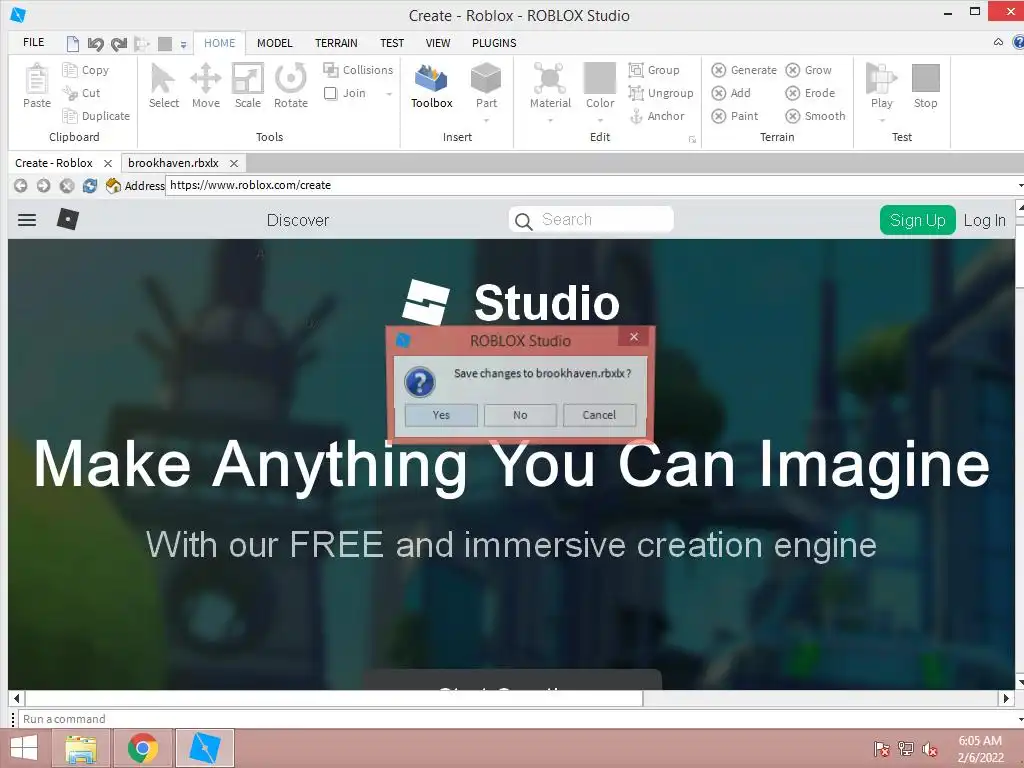Click Duplicate in Clipboard group
The width and height of the screenshot is (1024, 768).
pos(96,116)
